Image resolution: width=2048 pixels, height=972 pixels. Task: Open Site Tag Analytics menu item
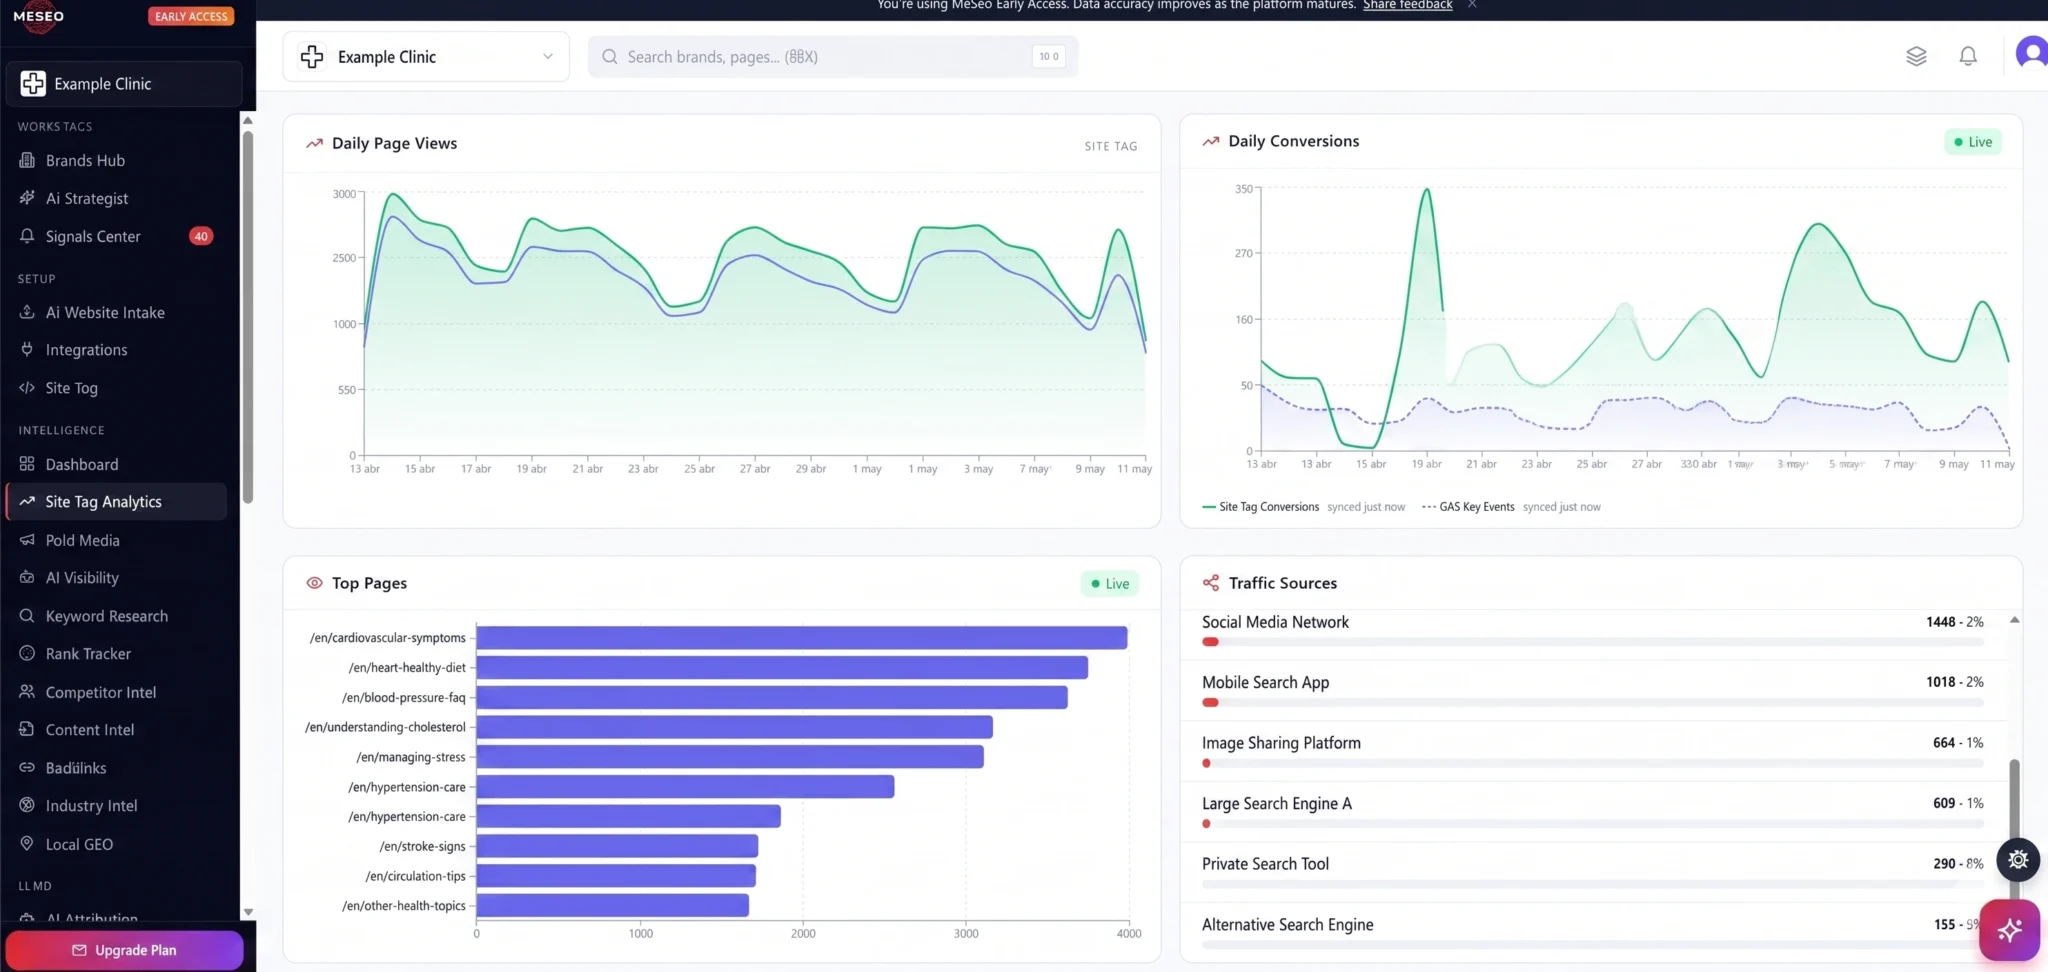[116, 502]
